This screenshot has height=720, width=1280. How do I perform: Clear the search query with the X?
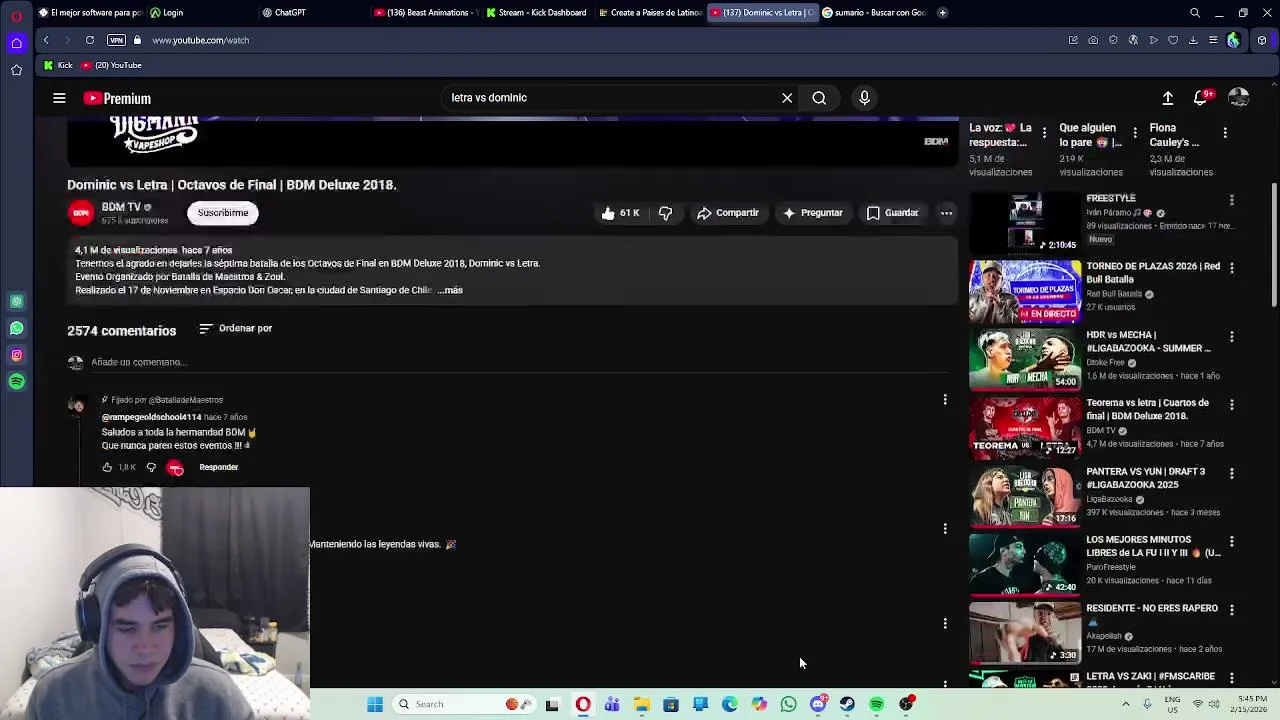(787, 98)
